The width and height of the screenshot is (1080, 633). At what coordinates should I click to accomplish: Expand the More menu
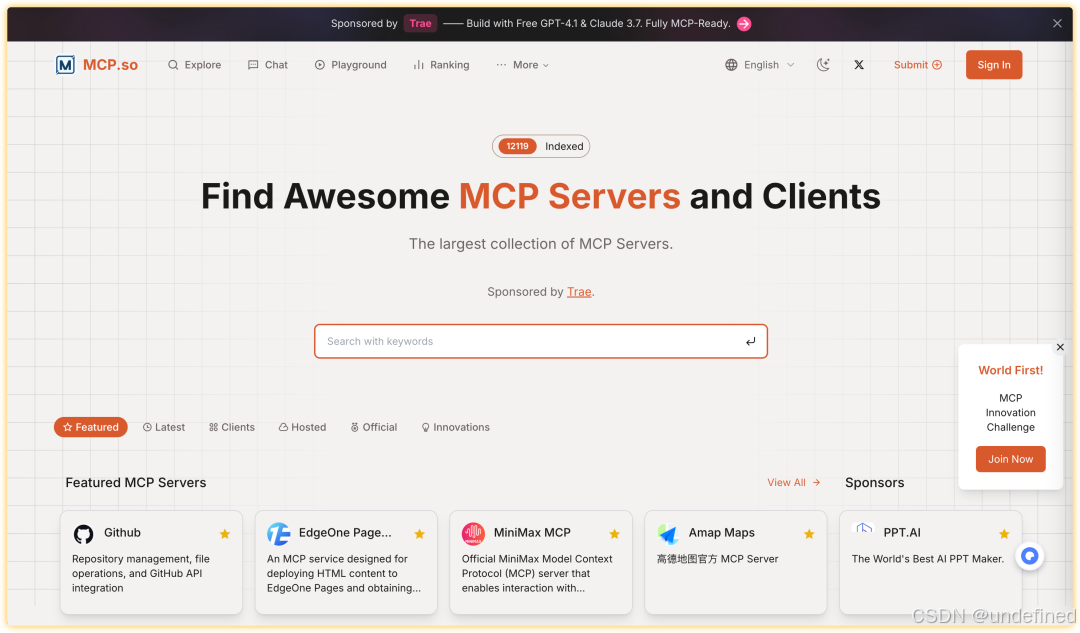pos(523,65)
